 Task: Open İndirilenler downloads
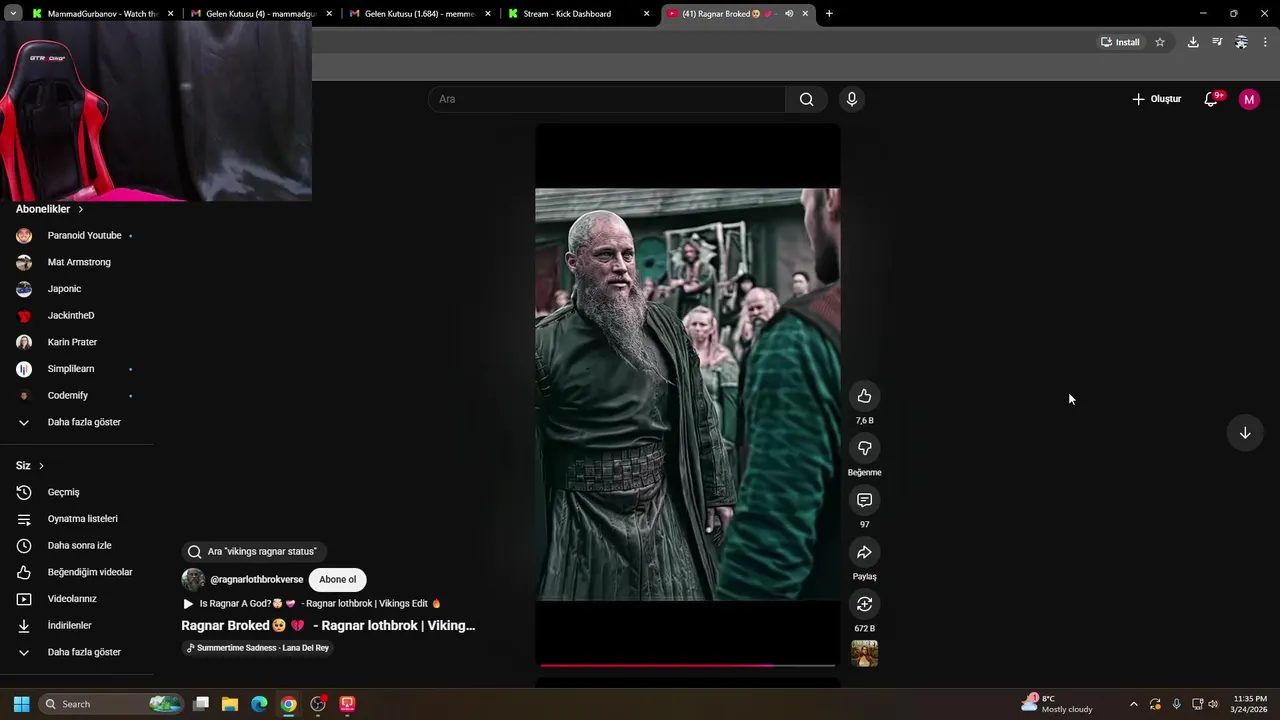(x=76, y=626)
